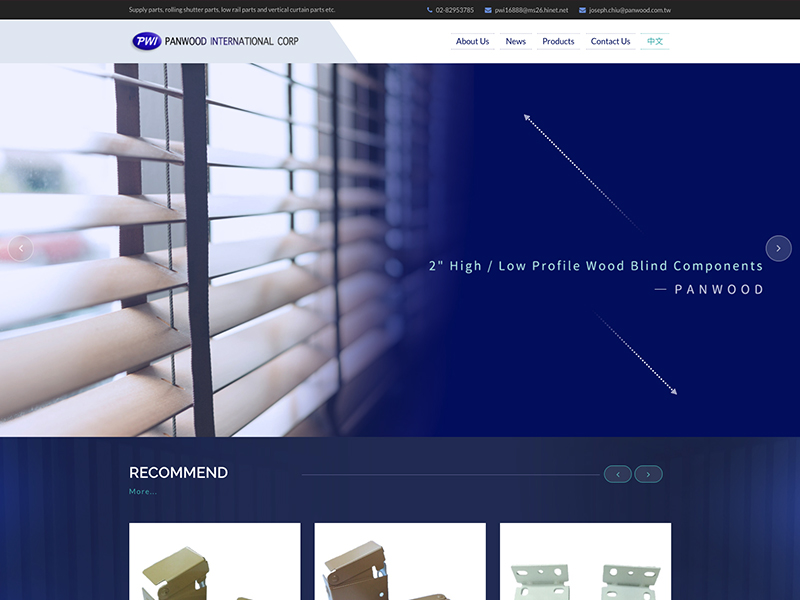Open the About Us menu
This screenshot has height=600, width=800.
point(472,41)
